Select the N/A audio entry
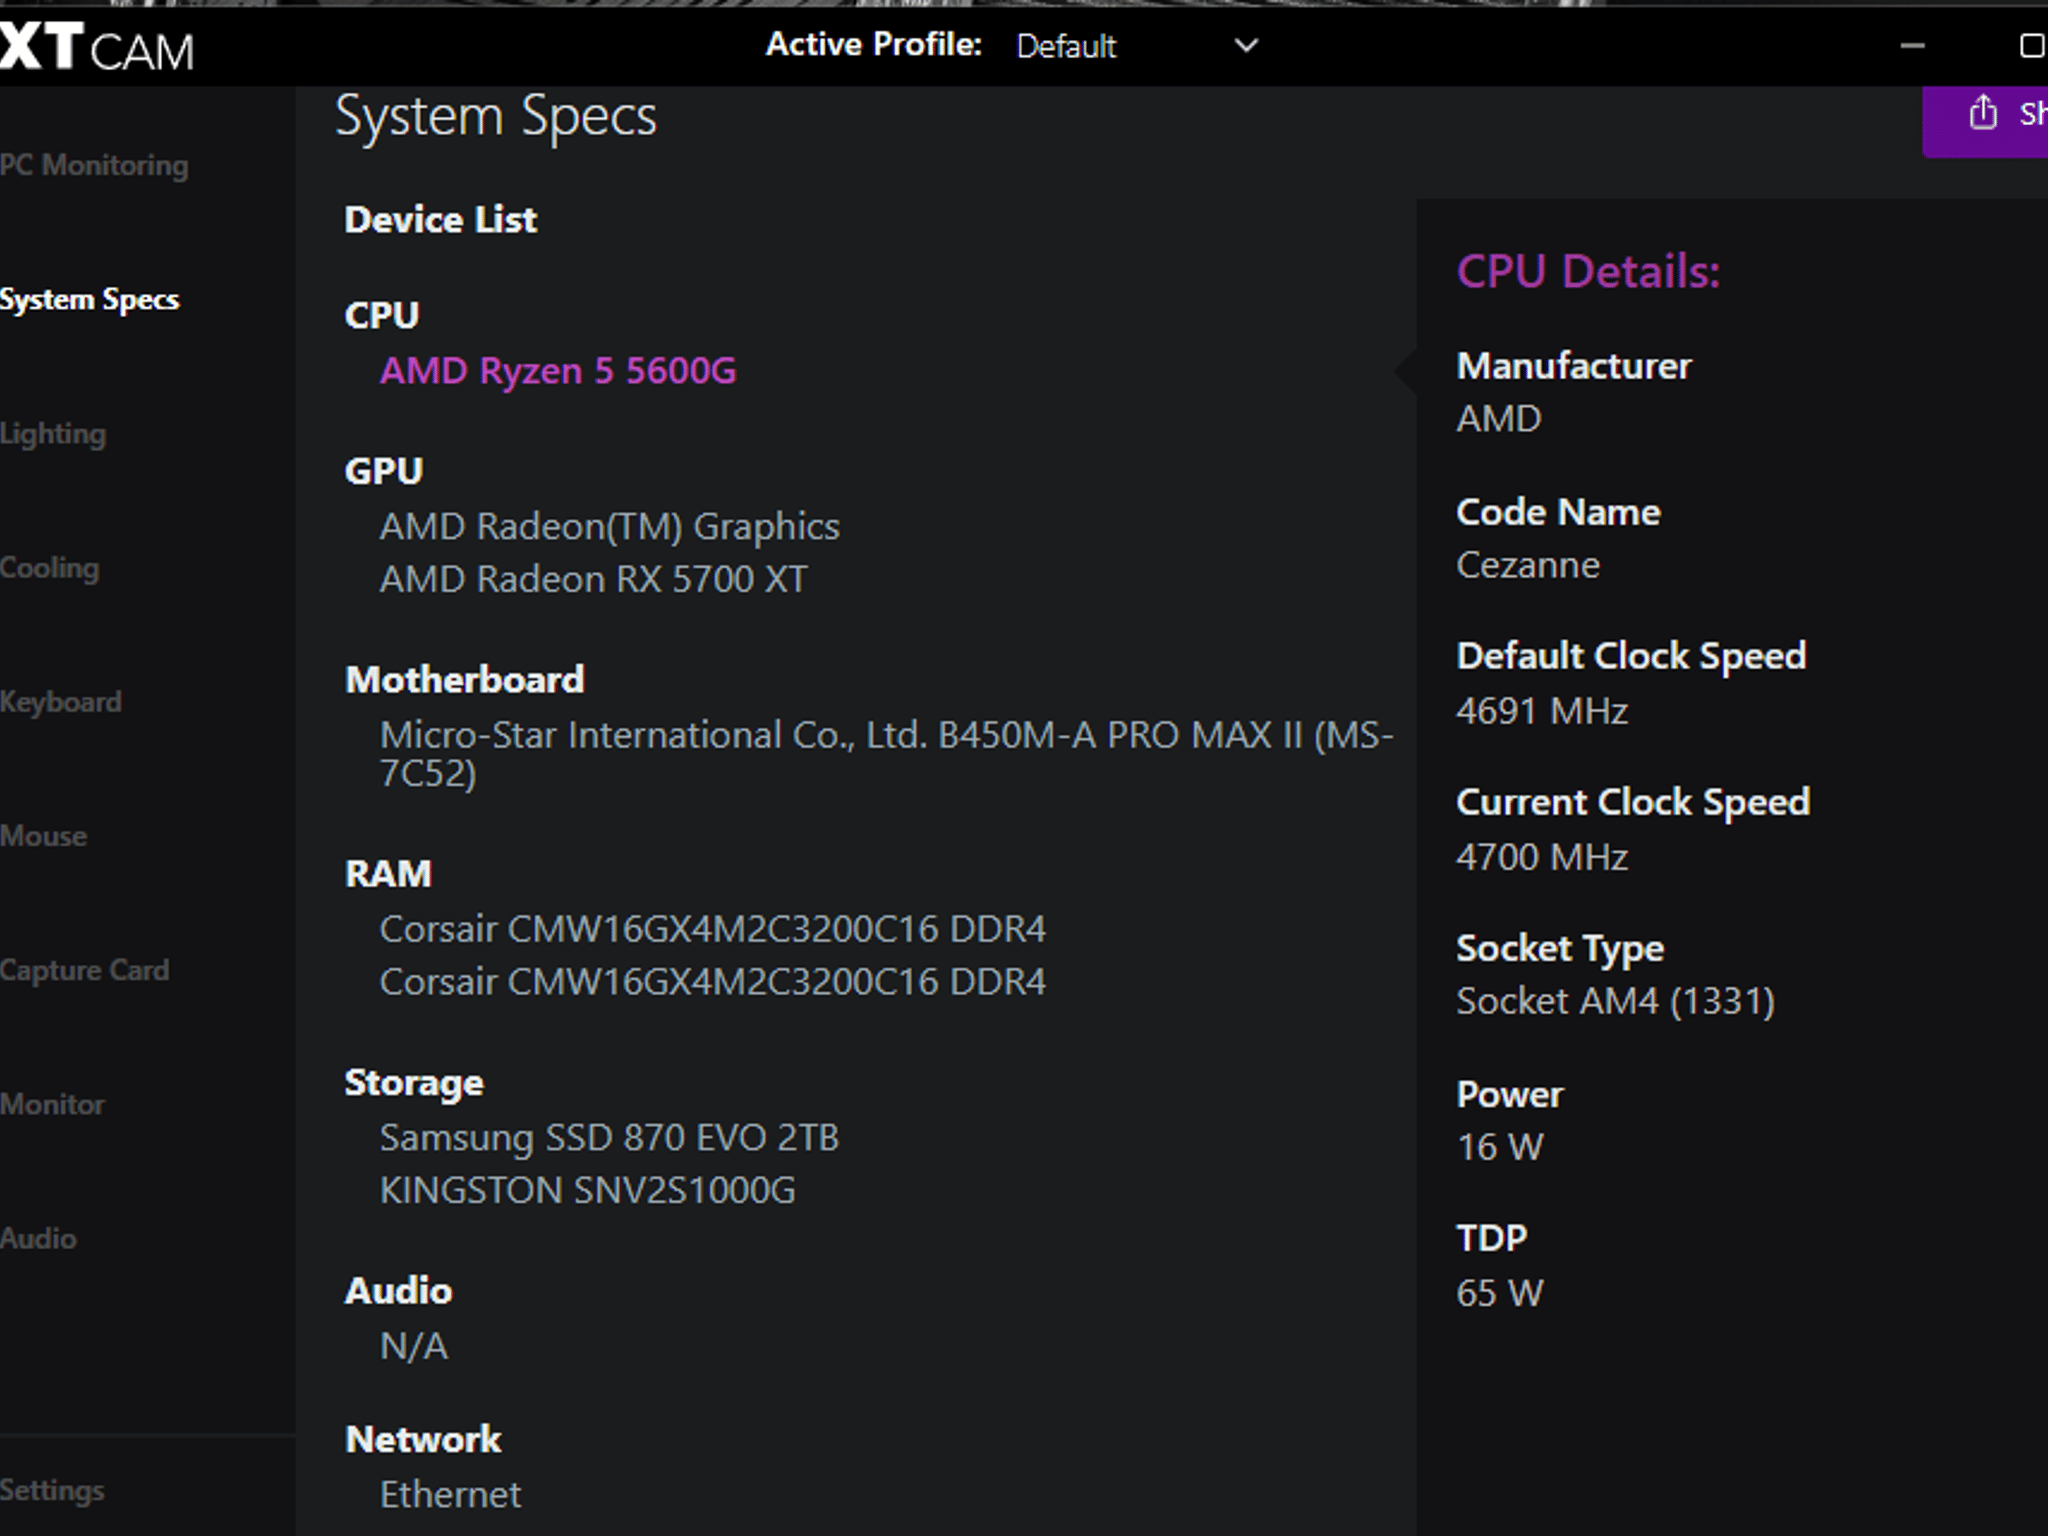This screenshot has width=2048, height=1536. point(414,1346)
